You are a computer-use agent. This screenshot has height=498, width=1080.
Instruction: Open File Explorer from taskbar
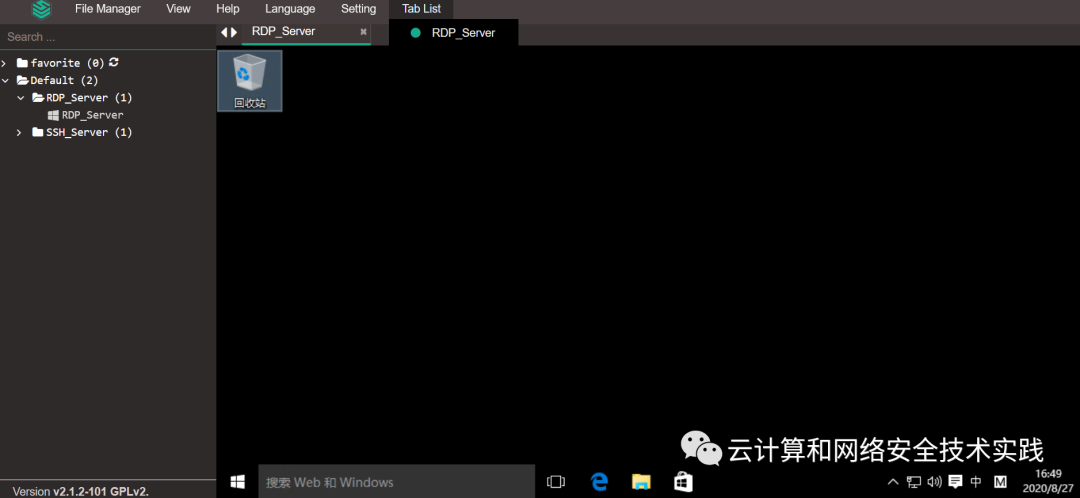pyautogui.click(x=641, y=482)
